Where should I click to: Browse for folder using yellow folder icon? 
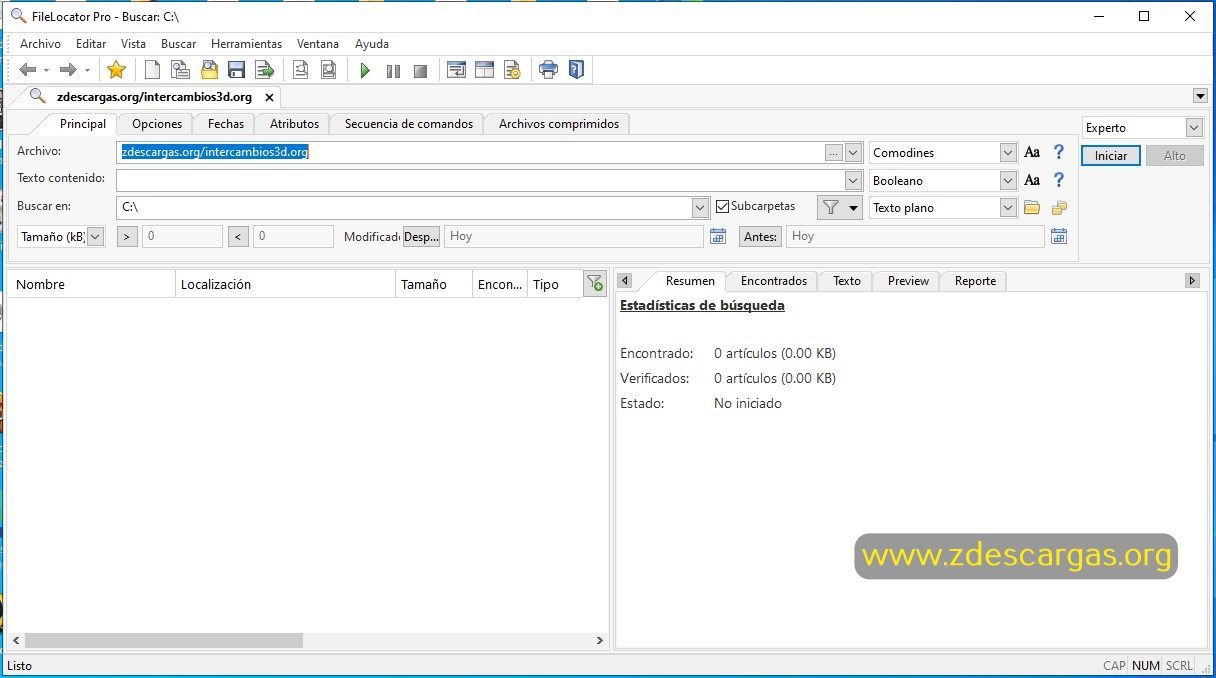[x=1032, y=208]
